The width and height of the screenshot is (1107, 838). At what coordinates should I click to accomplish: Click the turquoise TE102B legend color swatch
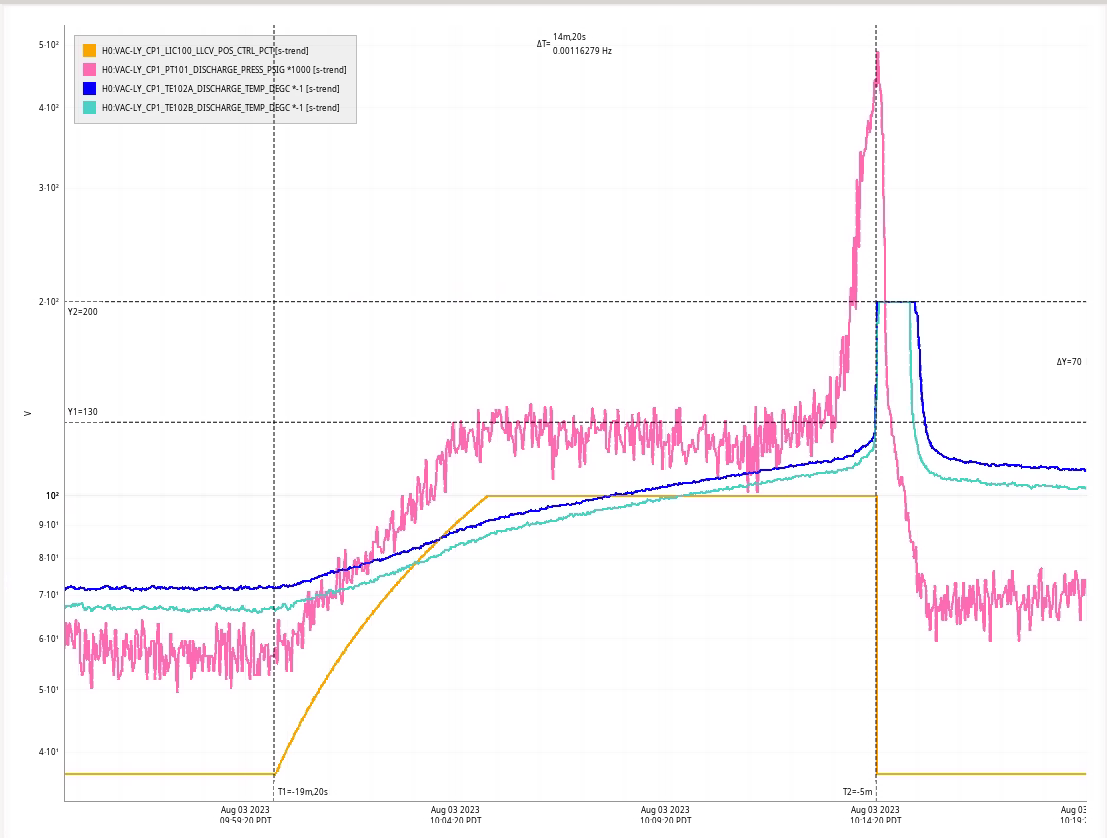pos(90,108)
